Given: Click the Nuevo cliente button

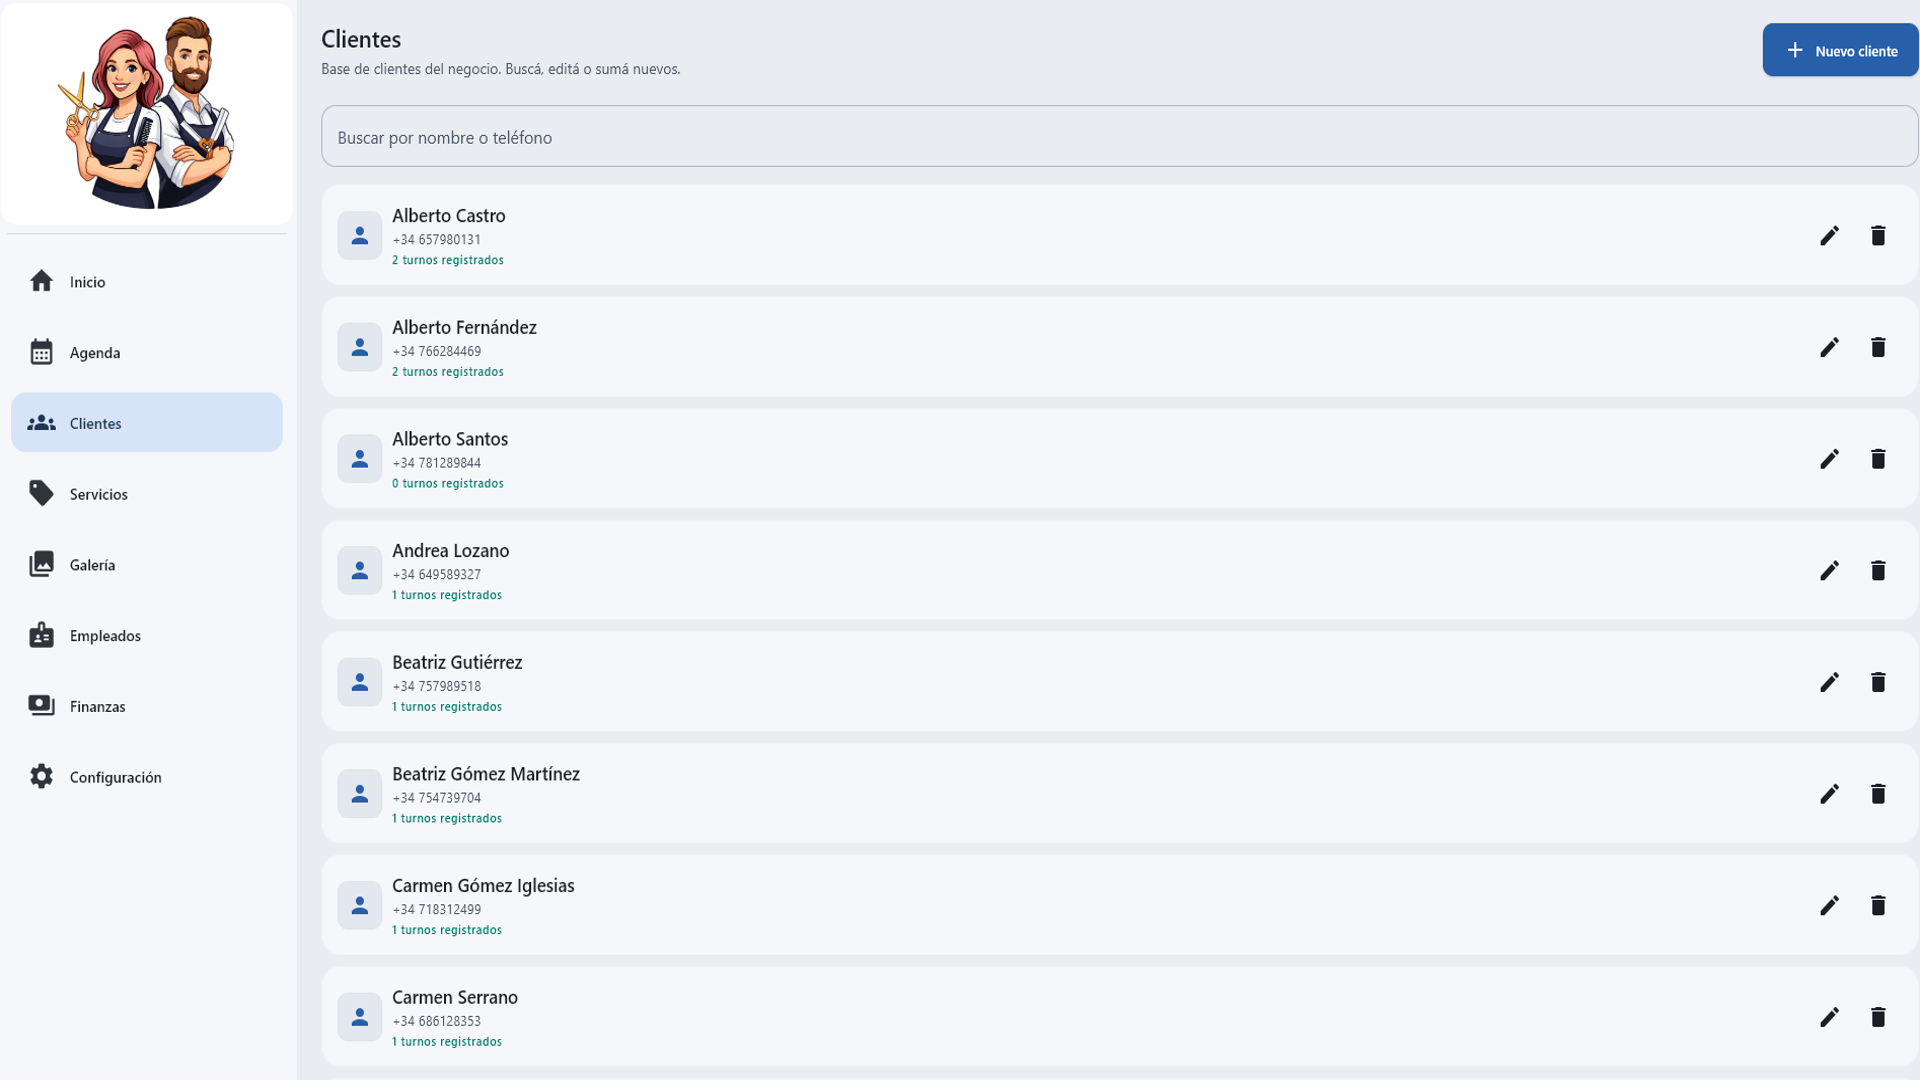Looking at the screenshot, I should [1839, 50].
